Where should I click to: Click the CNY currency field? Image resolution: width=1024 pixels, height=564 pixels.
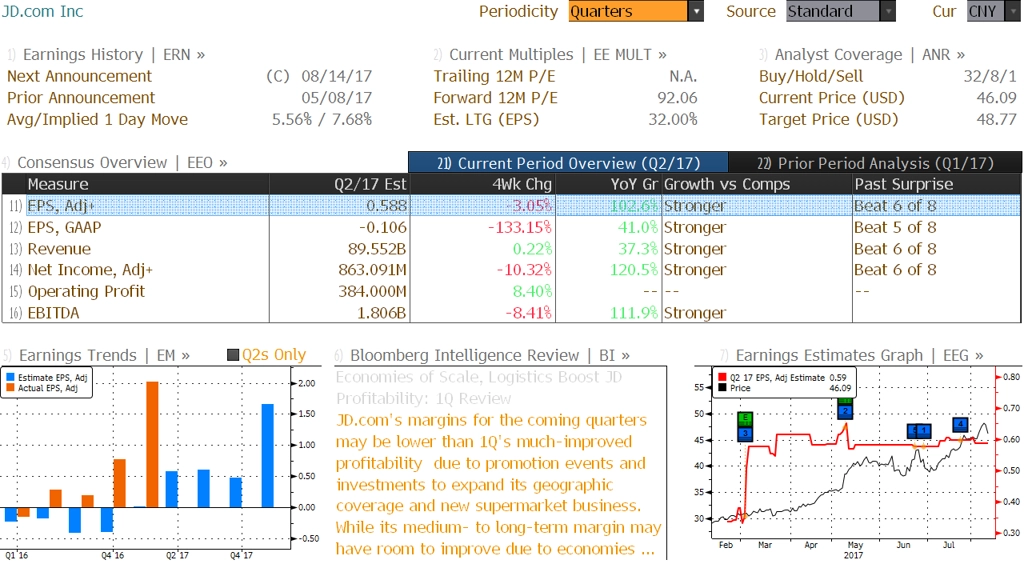(x=985, y=11)
